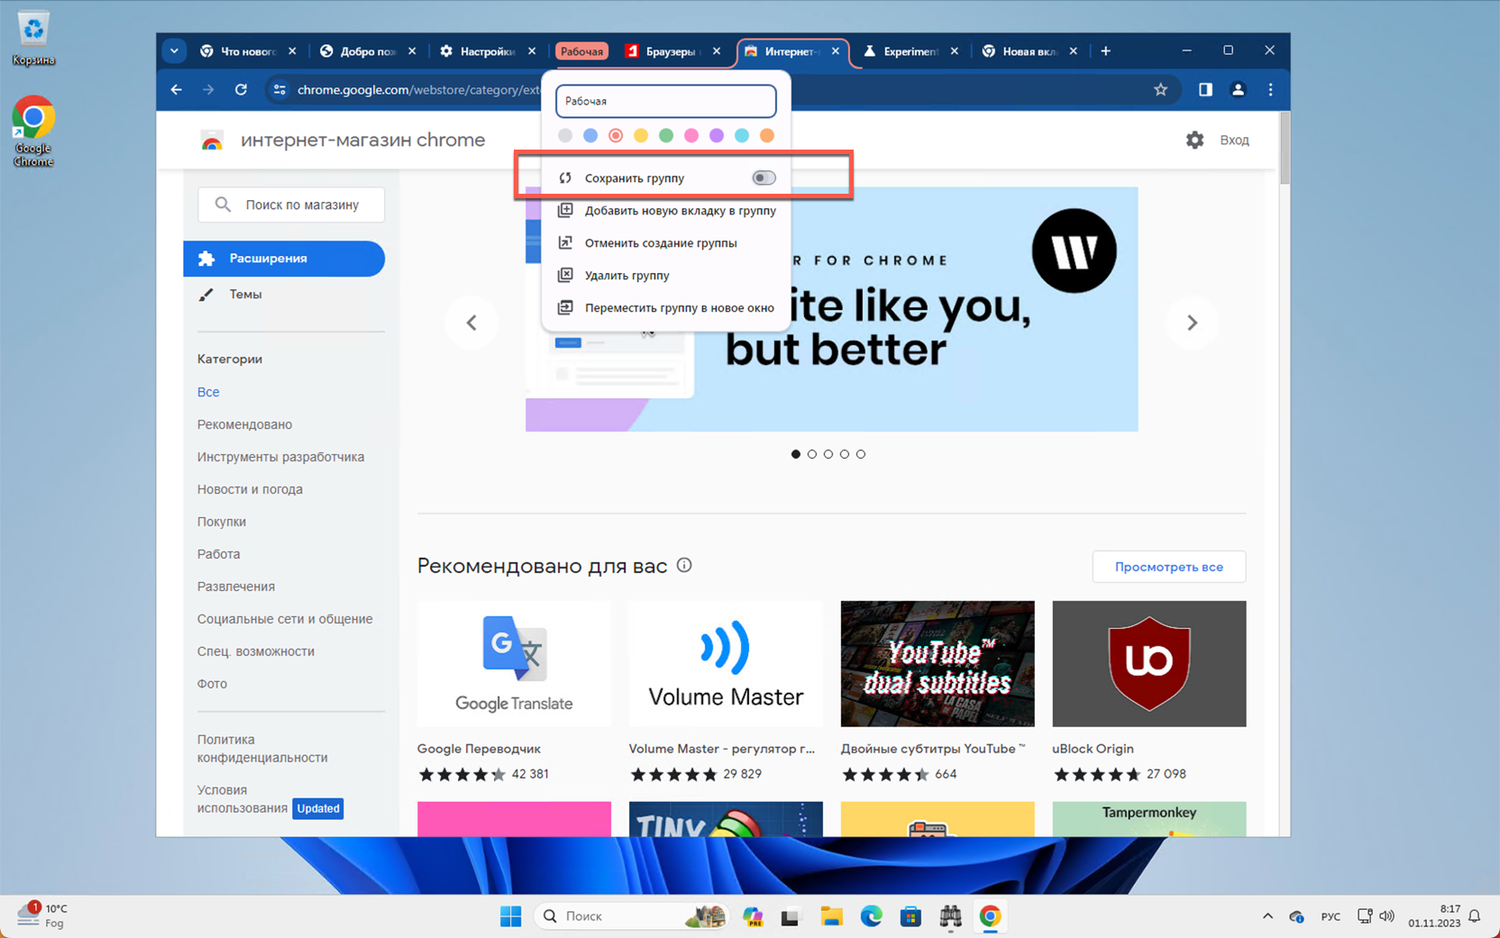Choose the yellow group color
This screenshot has height=938, width=1500.
point(641,135)
